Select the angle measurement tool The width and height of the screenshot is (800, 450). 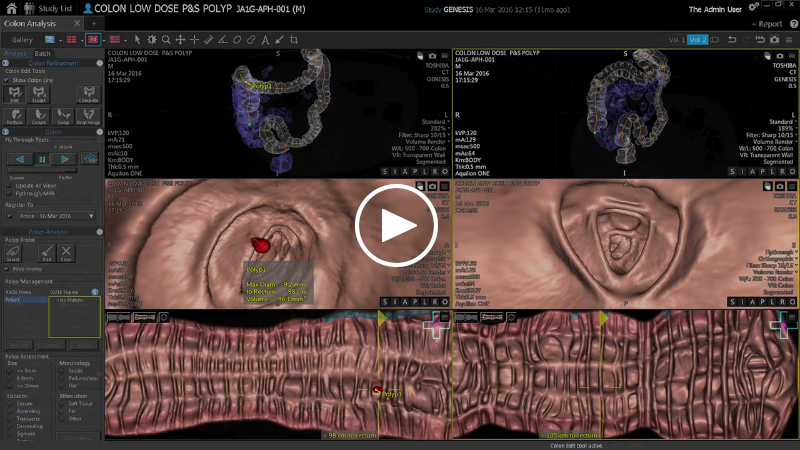pos(223,40)
